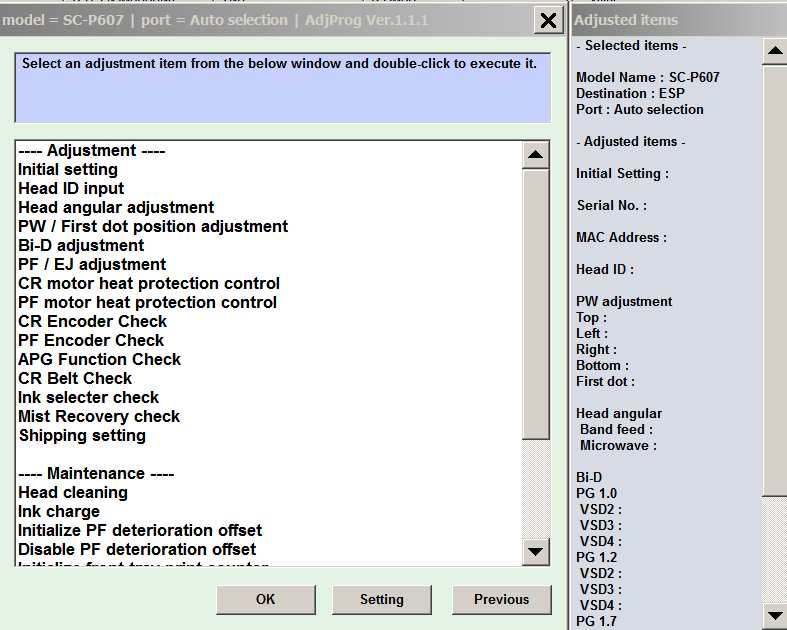Click the adjustment list's scrollbar thumb

[536, 304]
